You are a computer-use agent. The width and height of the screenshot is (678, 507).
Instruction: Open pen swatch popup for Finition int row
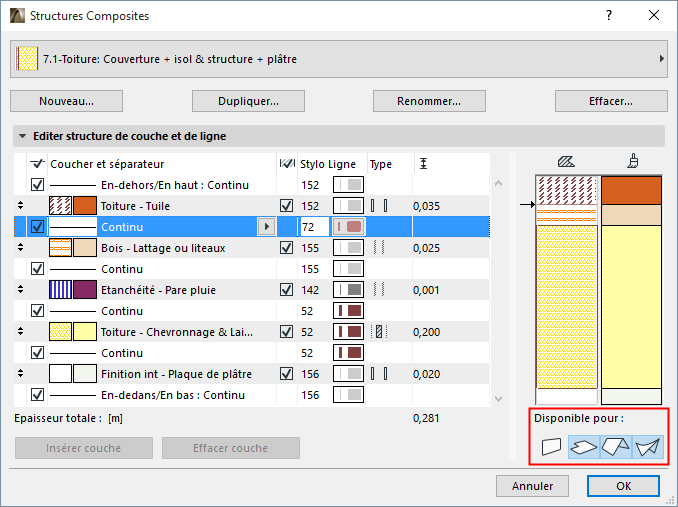coord(348,373)
